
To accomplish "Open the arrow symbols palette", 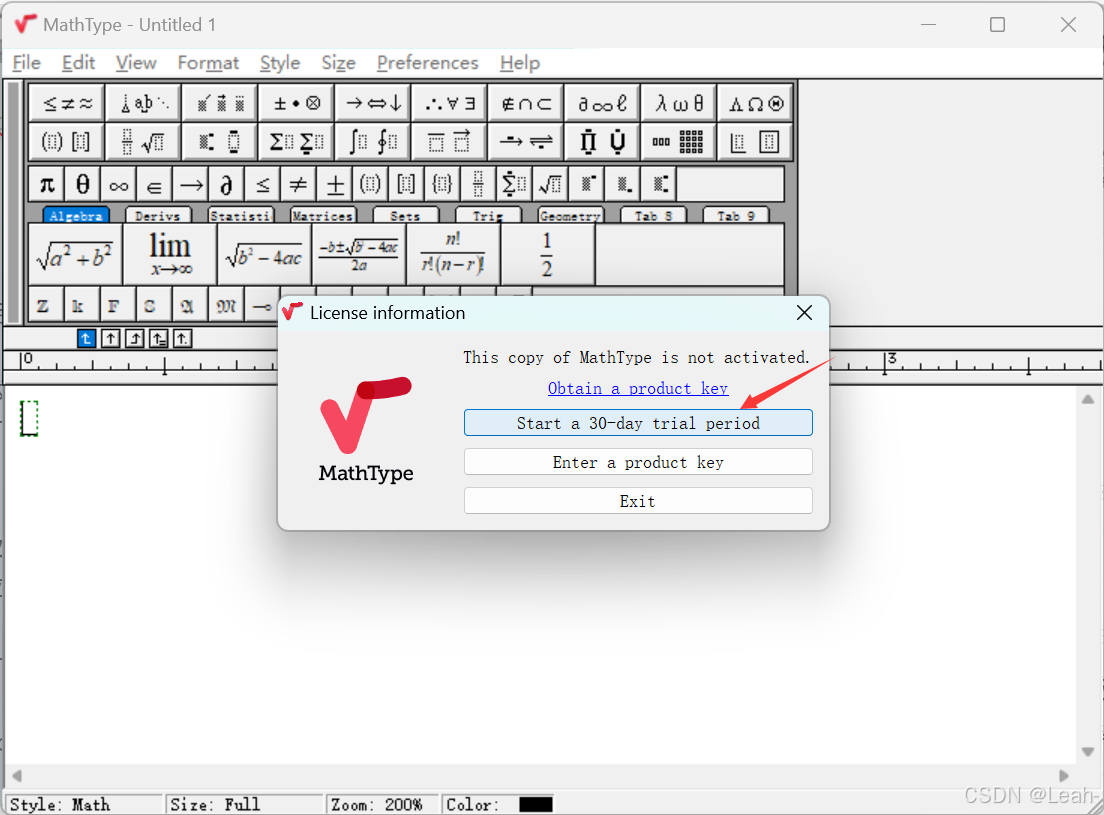I will (x=373, y=103).
